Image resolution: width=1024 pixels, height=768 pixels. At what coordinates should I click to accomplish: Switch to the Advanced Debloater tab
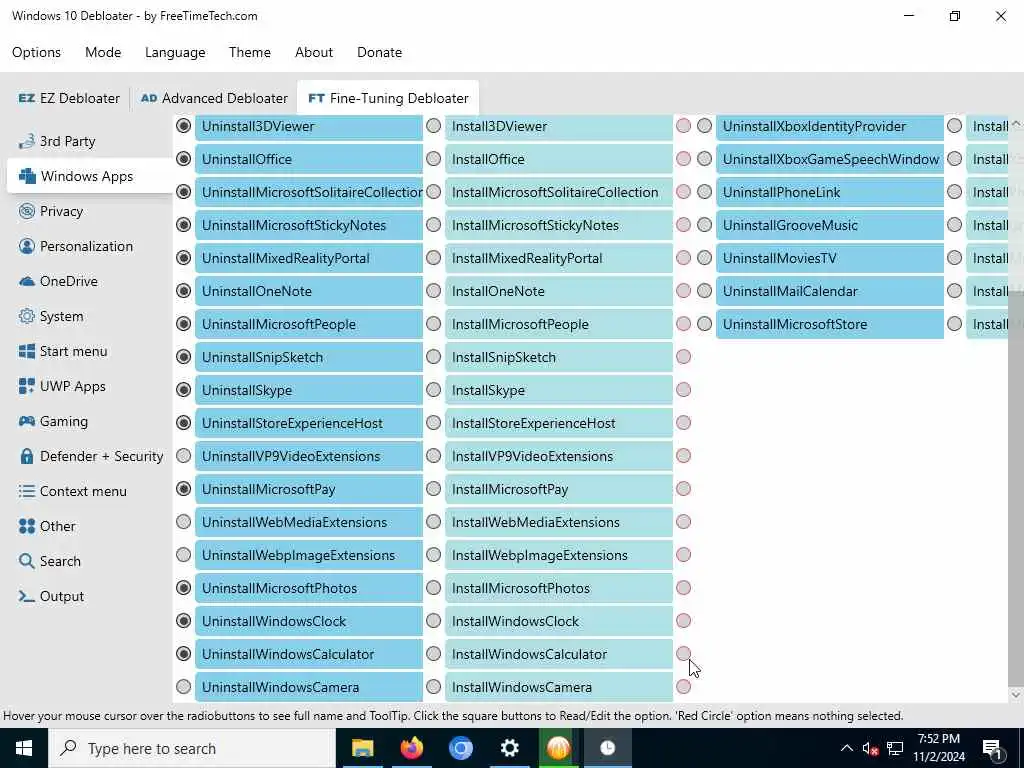214,98
